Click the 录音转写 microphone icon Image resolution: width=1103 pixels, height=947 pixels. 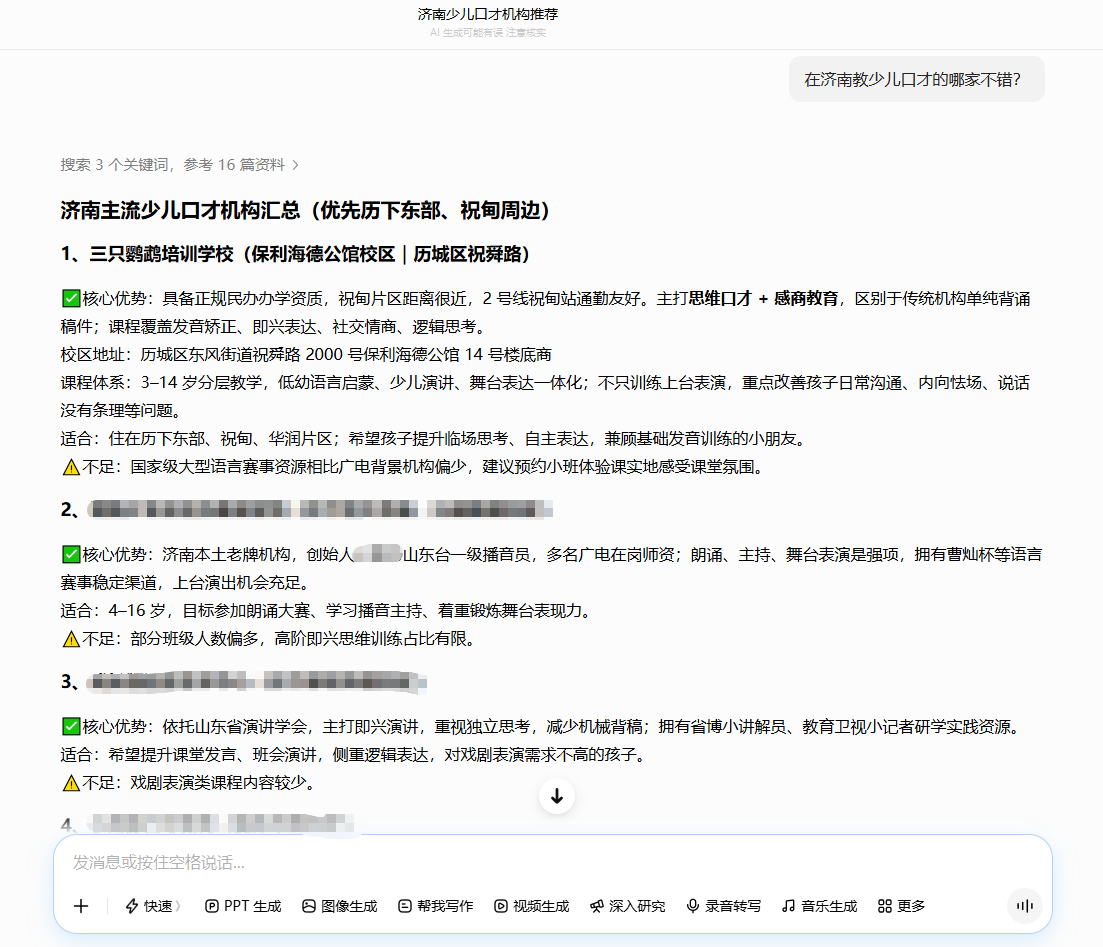[x=693, y=906]
